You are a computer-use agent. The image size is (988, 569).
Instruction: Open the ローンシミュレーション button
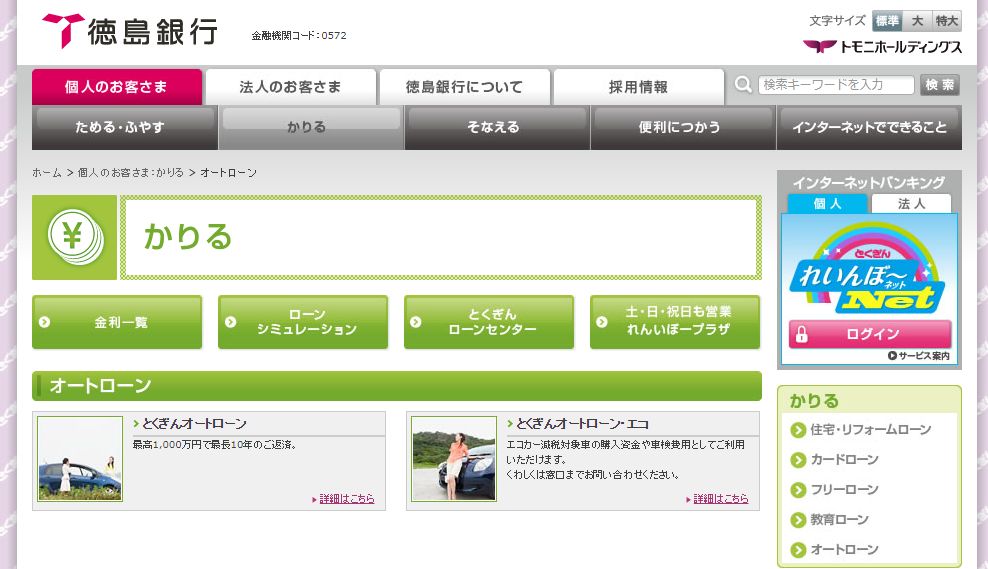point(303,322)
